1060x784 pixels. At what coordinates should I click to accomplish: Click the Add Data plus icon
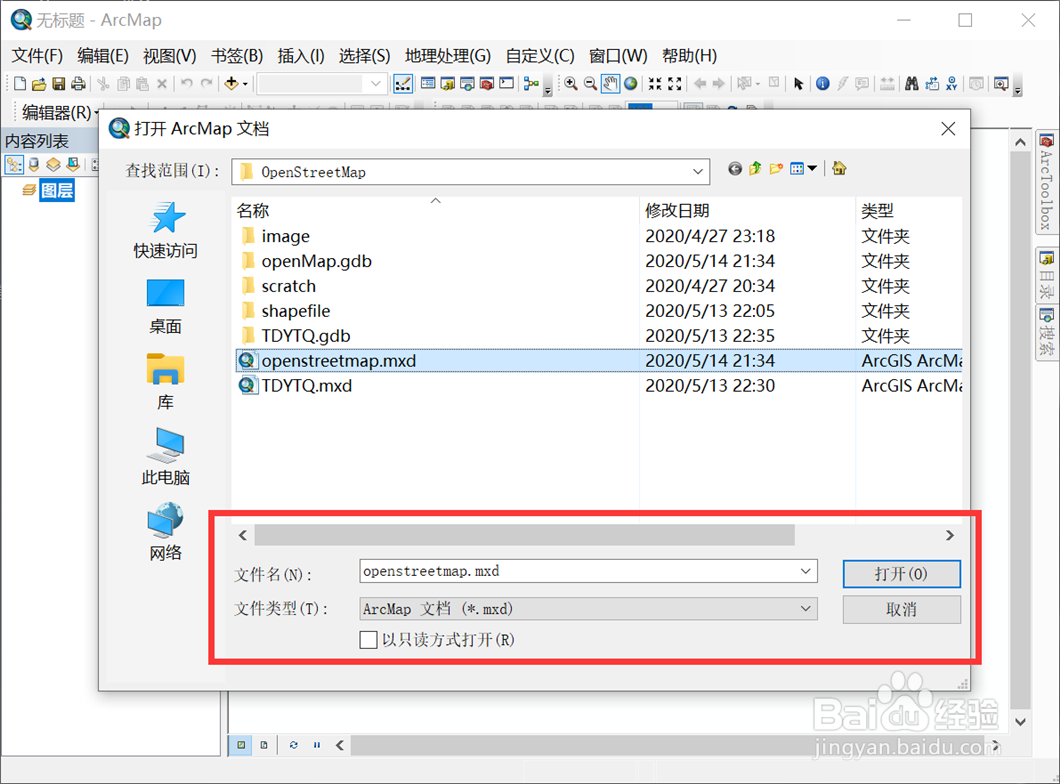point(231,83)
